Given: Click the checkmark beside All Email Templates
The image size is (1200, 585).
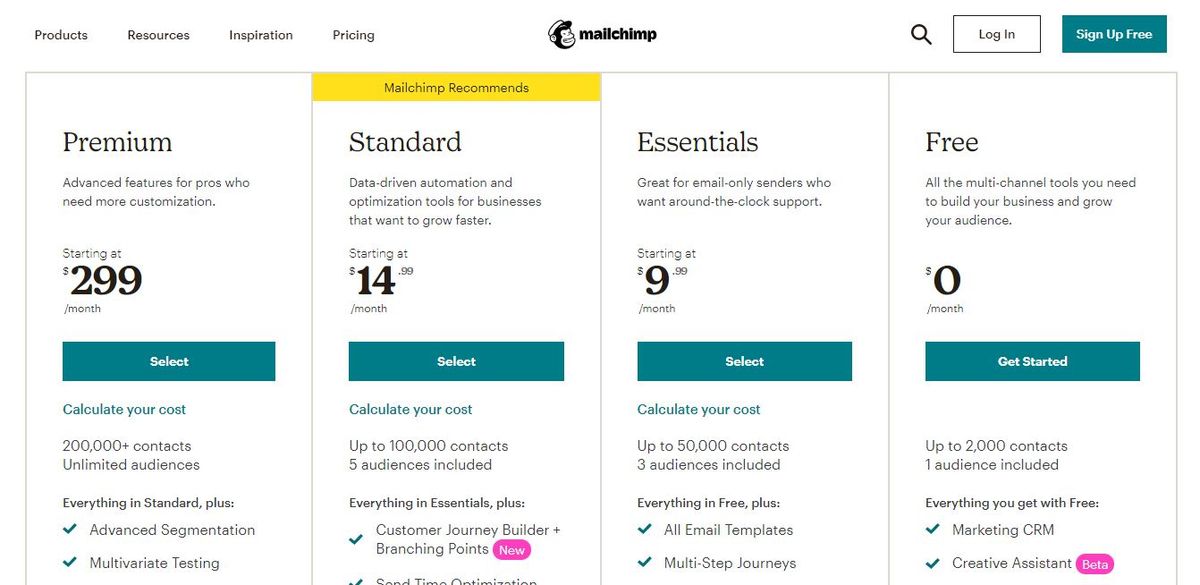Looking at the screenshot, I should click(646, 529).
